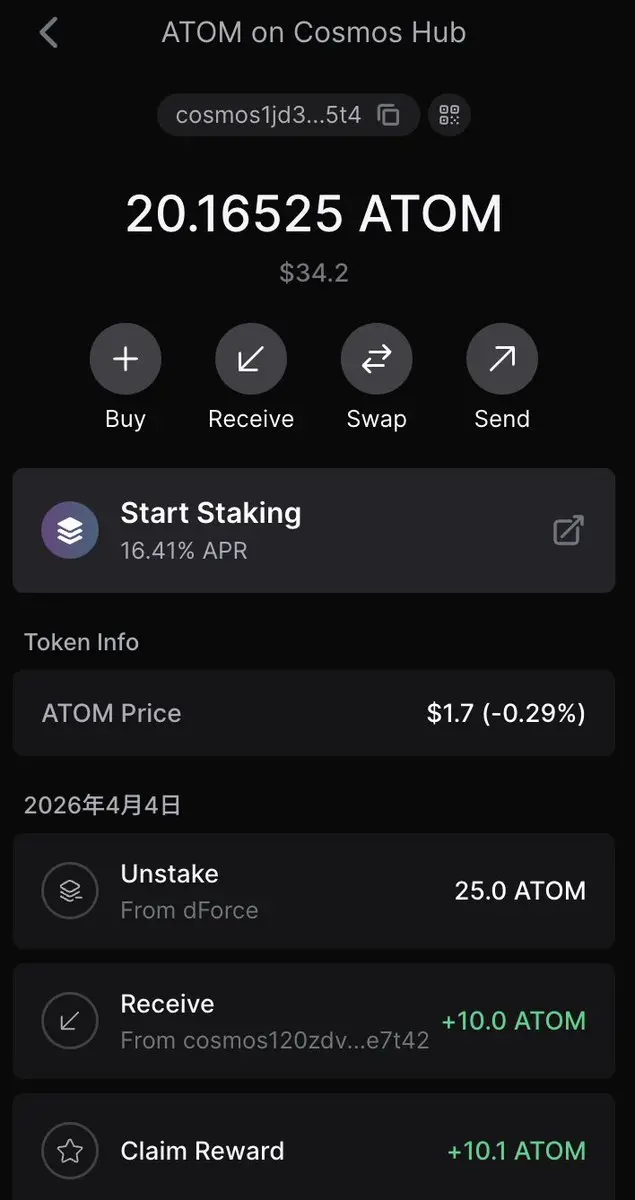
Task: Tap the purple staking layers icon
Action: pos(70,530)
